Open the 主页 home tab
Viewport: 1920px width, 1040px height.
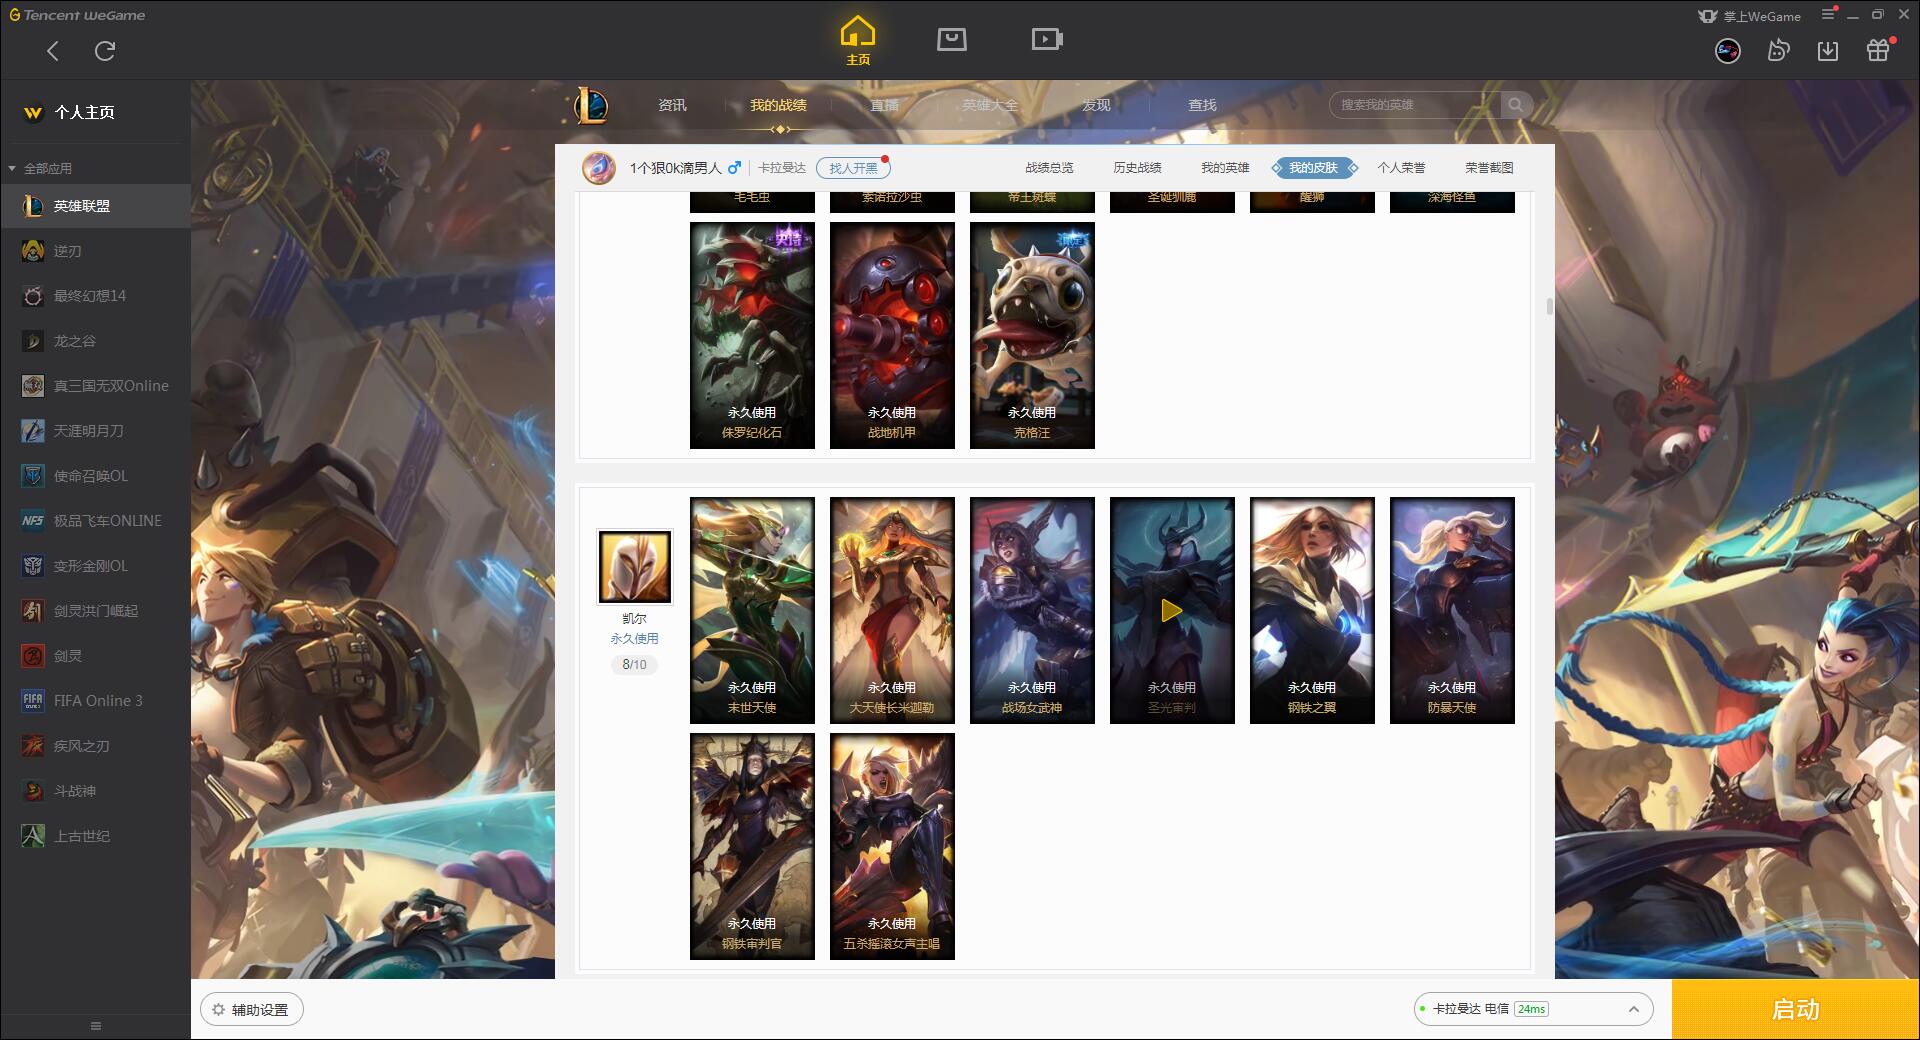click(858, 41)
